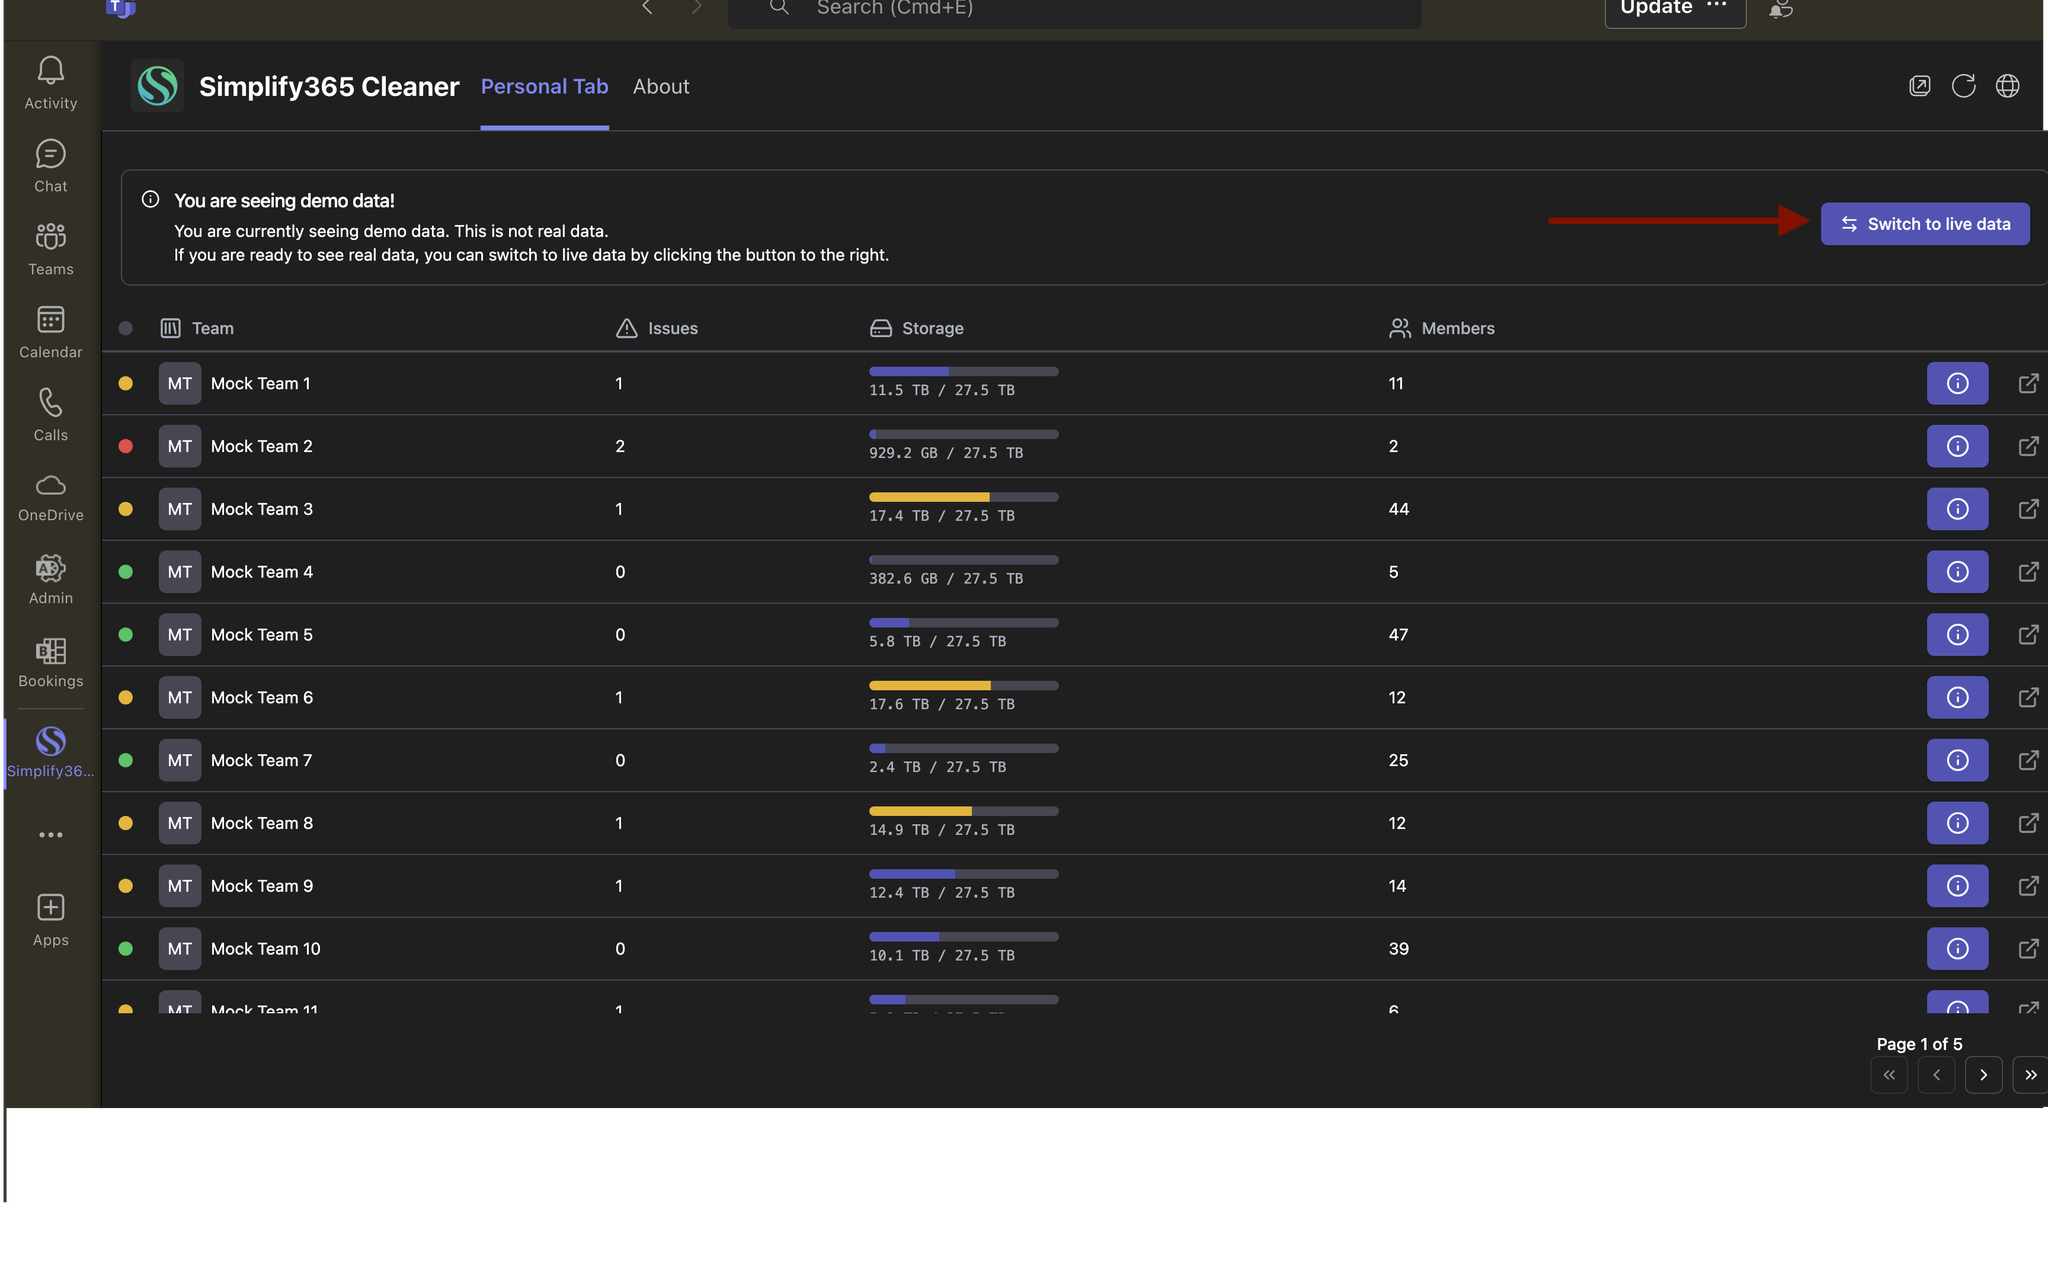Open Mock Team 7 external link
2048x1281 pixels.
[2028, 760]
